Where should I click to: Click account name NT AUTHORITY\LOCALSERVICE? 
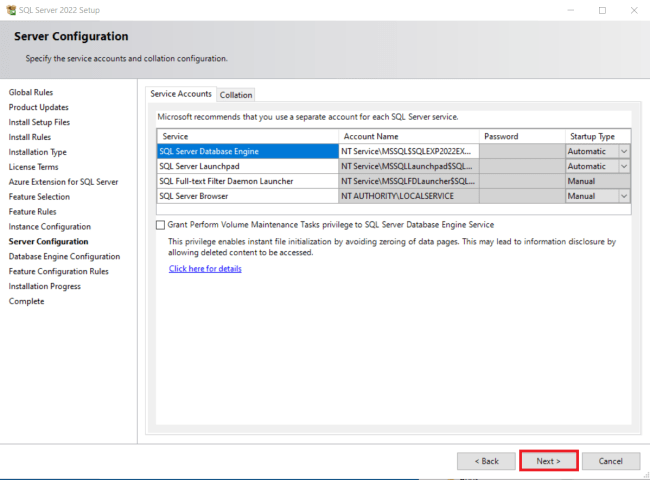coord(409,196)
